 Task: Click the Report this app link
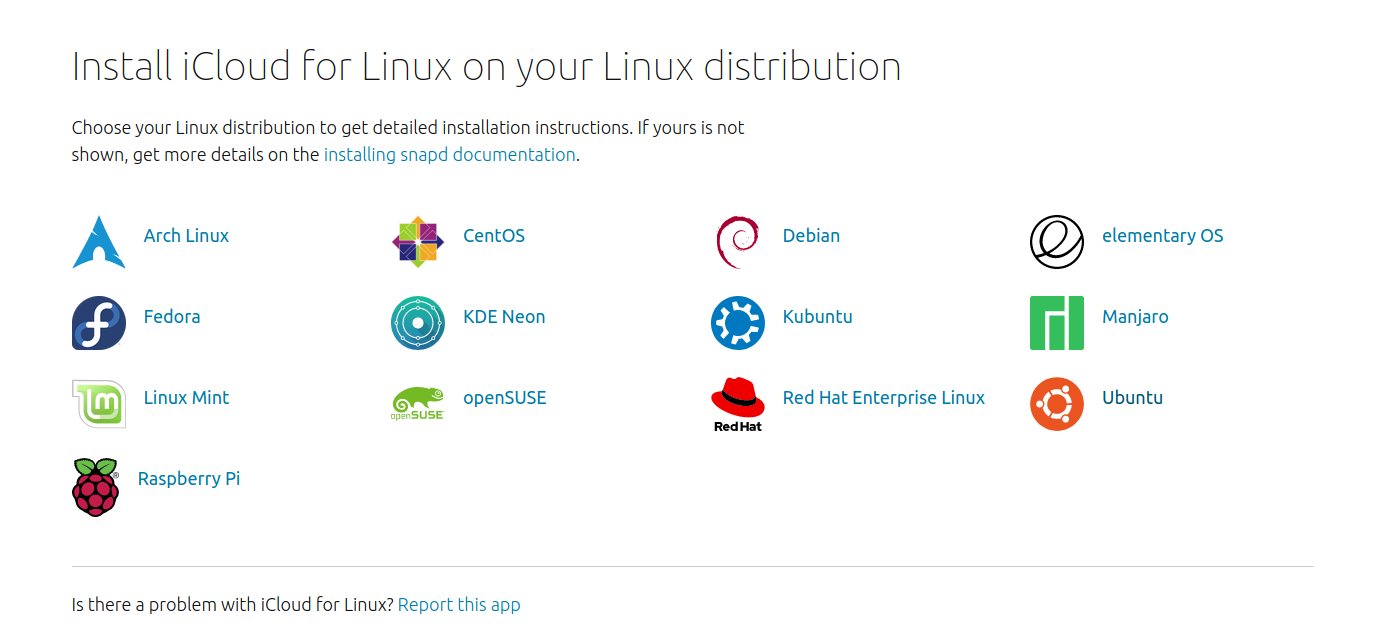pos(459,605)
